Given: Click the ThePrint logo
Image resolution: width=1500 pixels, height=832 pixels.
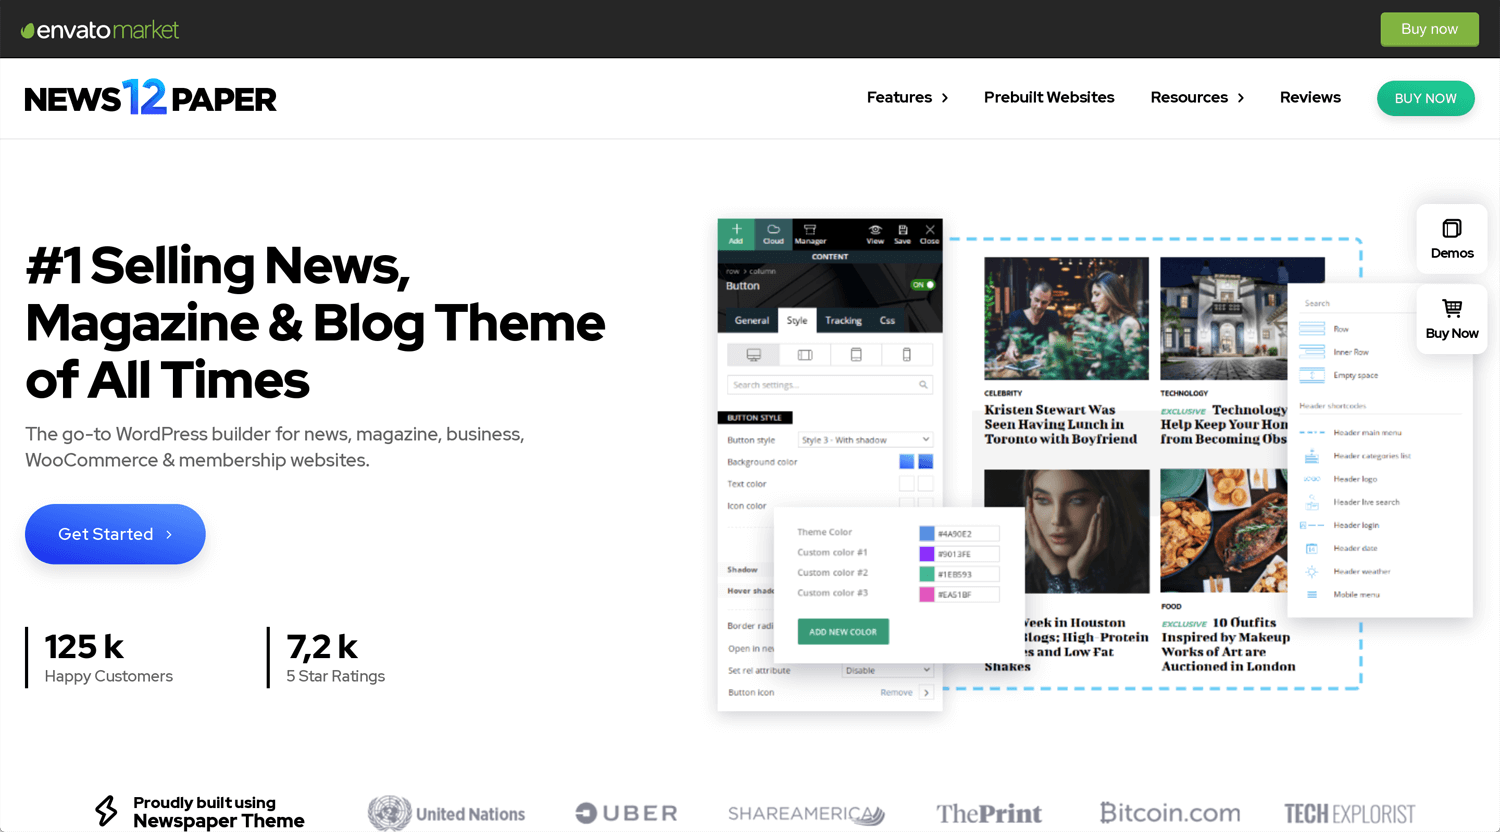Looking at the screenshot, I should pos(989,813).
